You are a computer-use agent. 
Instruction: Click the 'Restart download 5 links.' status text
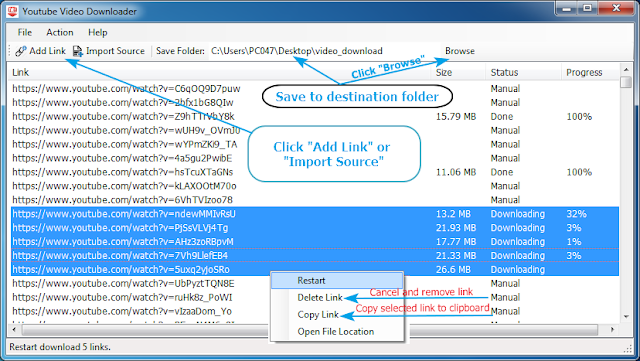[60, 347]
